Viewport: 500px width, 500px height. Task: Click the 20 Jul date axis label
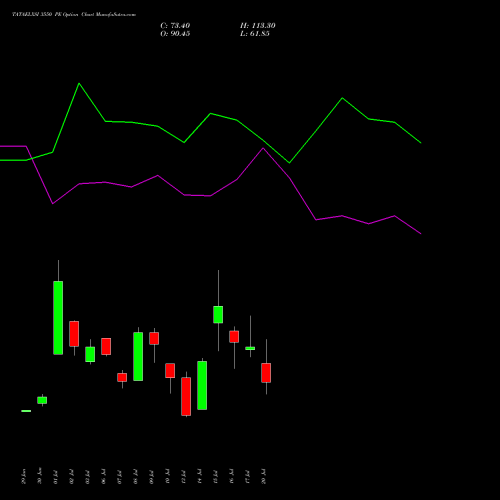point(264,477)
